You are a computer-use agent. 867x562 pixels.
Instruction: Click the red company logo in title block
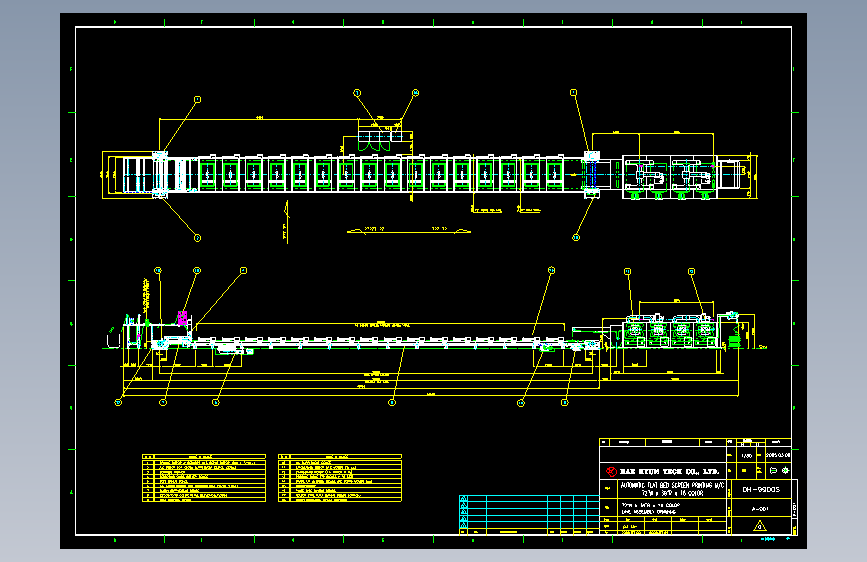(611, 471)
